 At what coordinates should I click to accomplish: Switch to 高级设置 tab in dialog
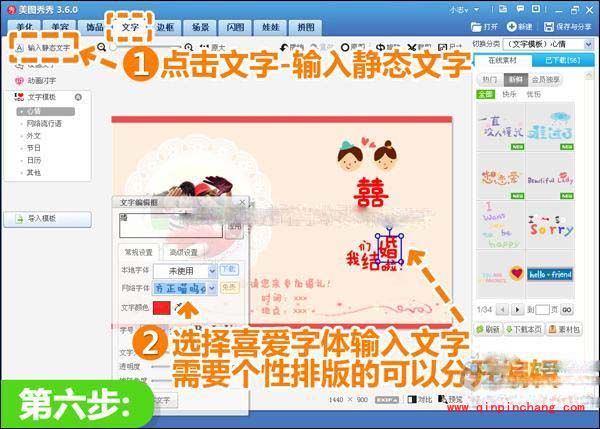[183, 253]
